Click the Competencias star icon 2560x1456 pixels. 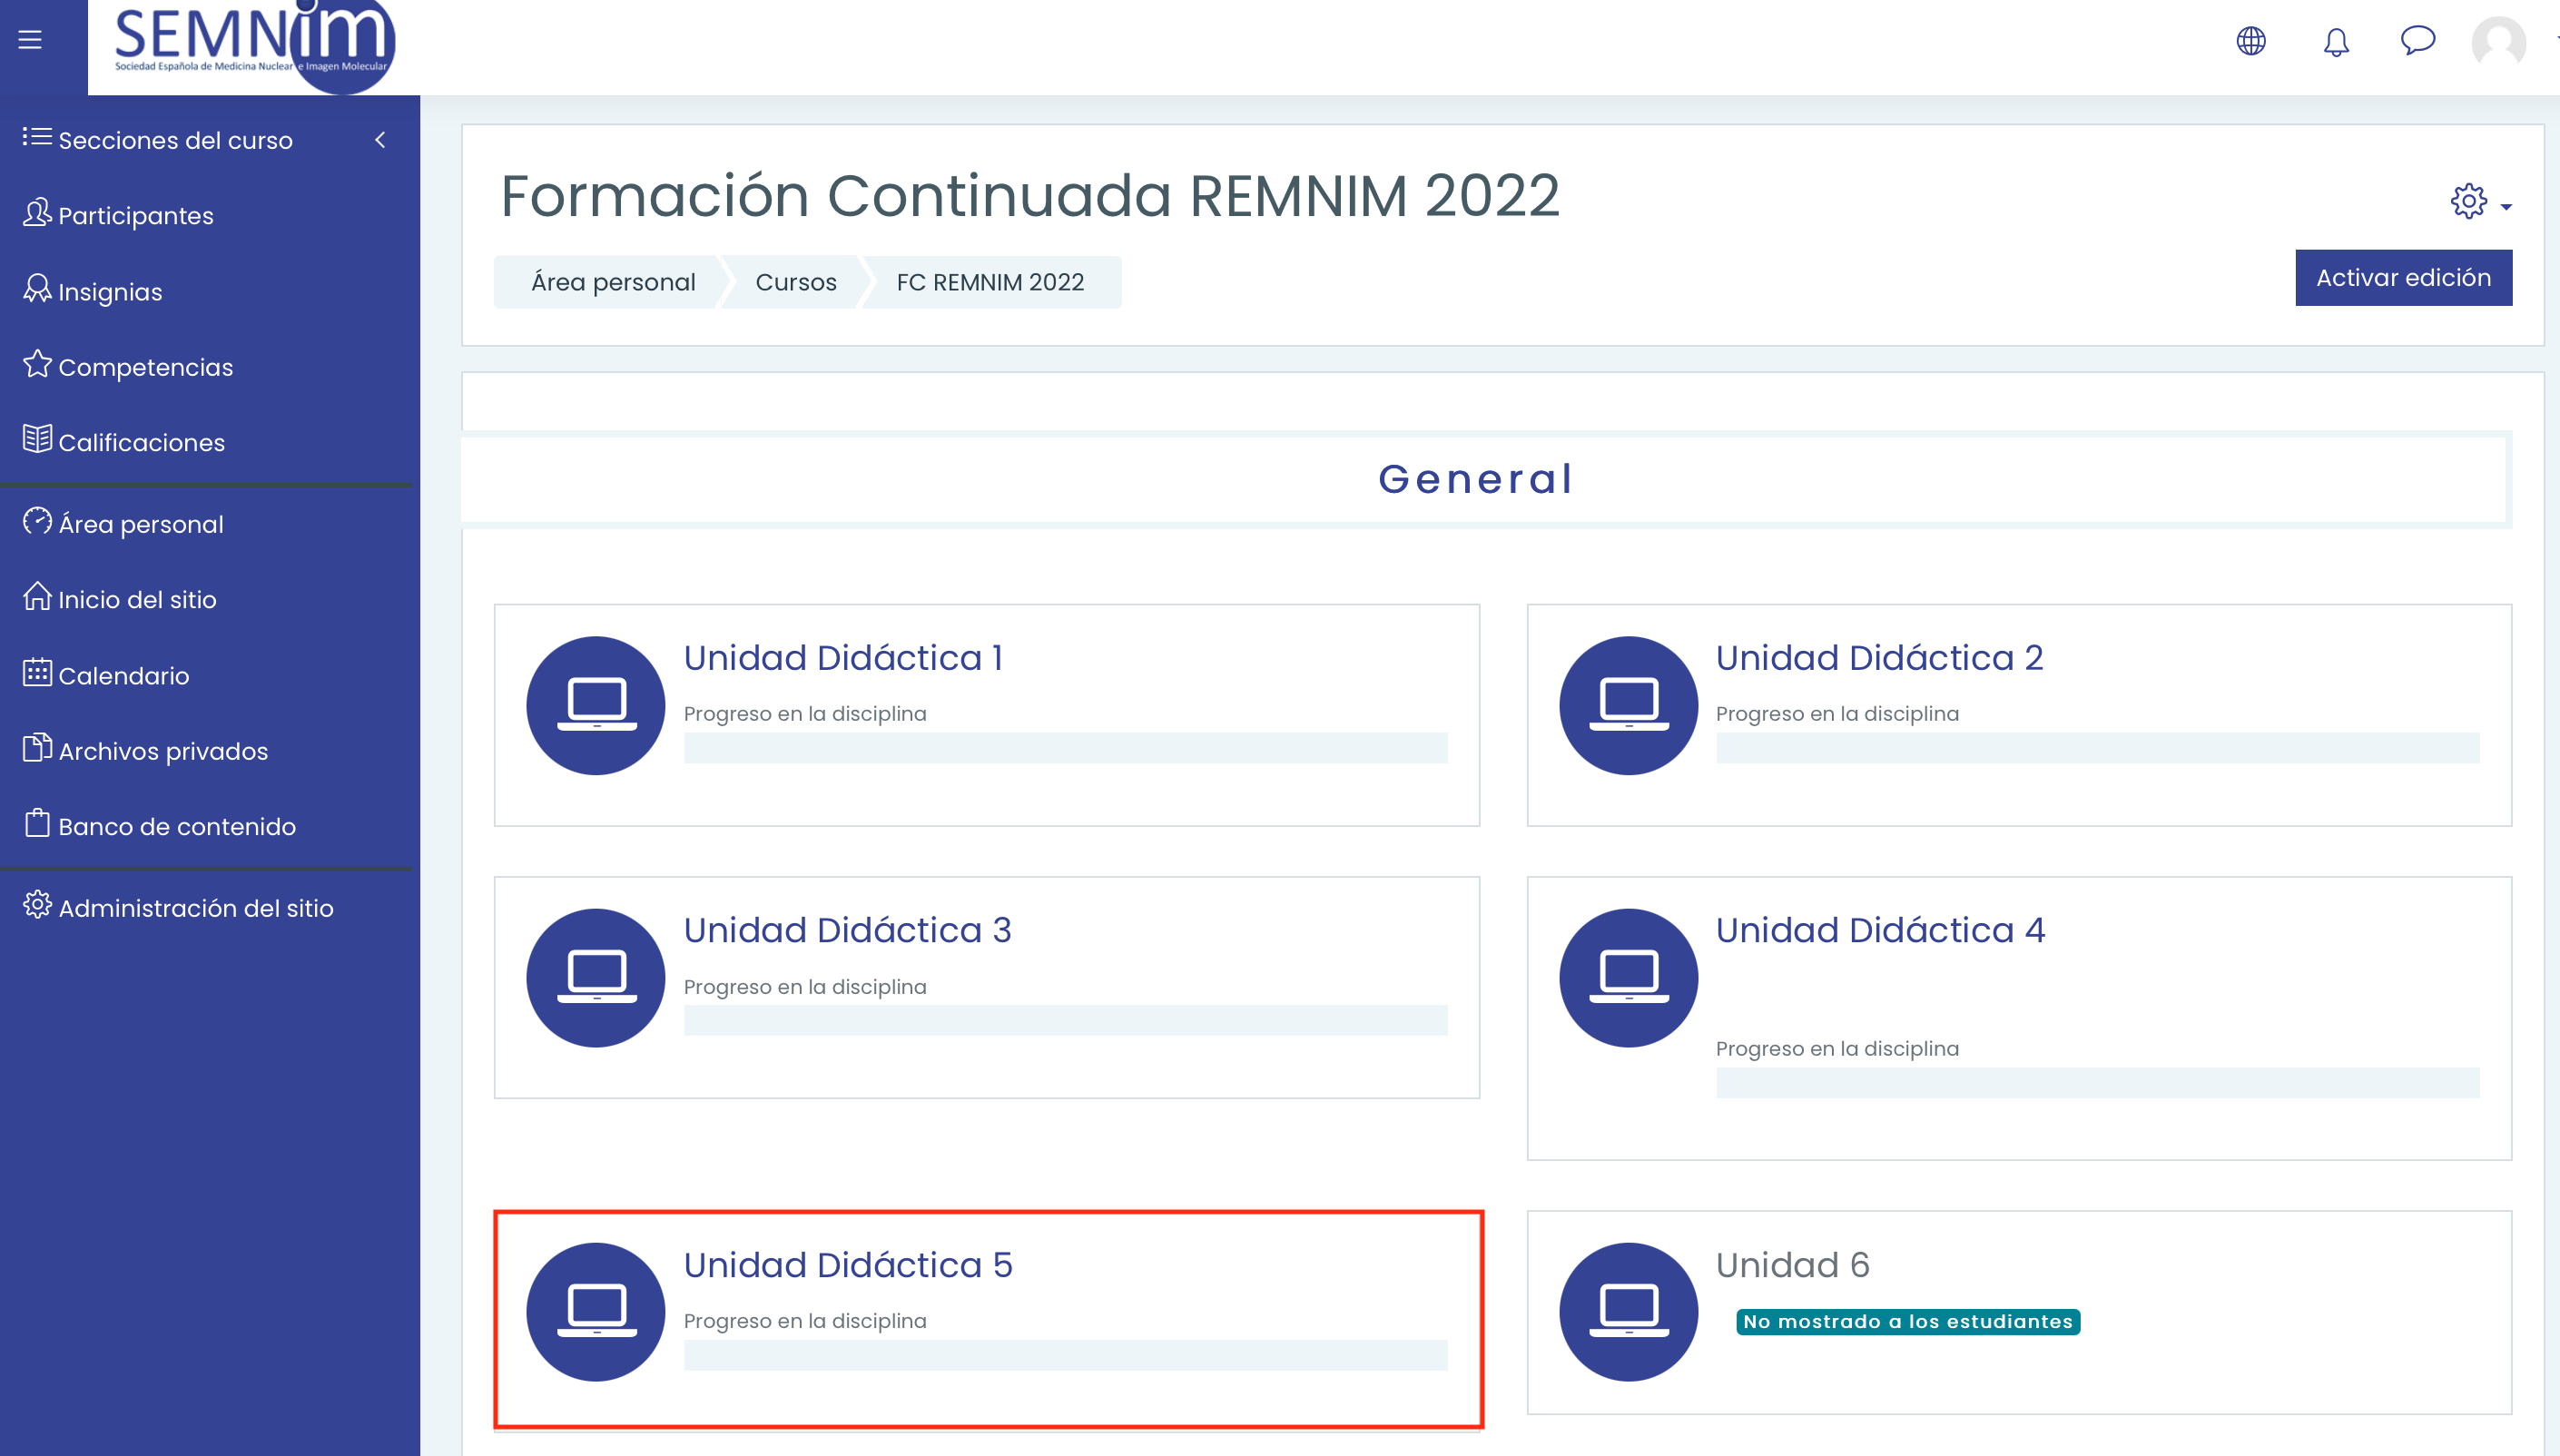[x=37, y=363]
